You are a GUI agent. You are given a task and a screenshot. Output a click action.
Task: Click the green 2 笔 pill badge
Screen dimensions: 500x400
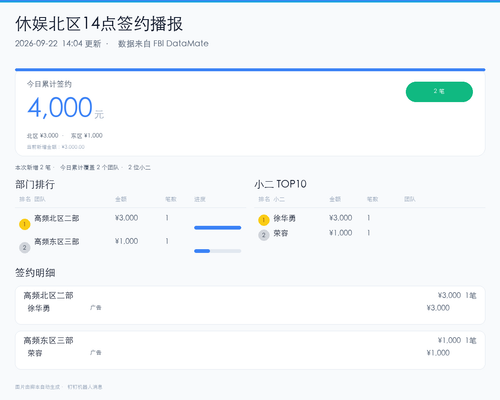coord(439,92)
